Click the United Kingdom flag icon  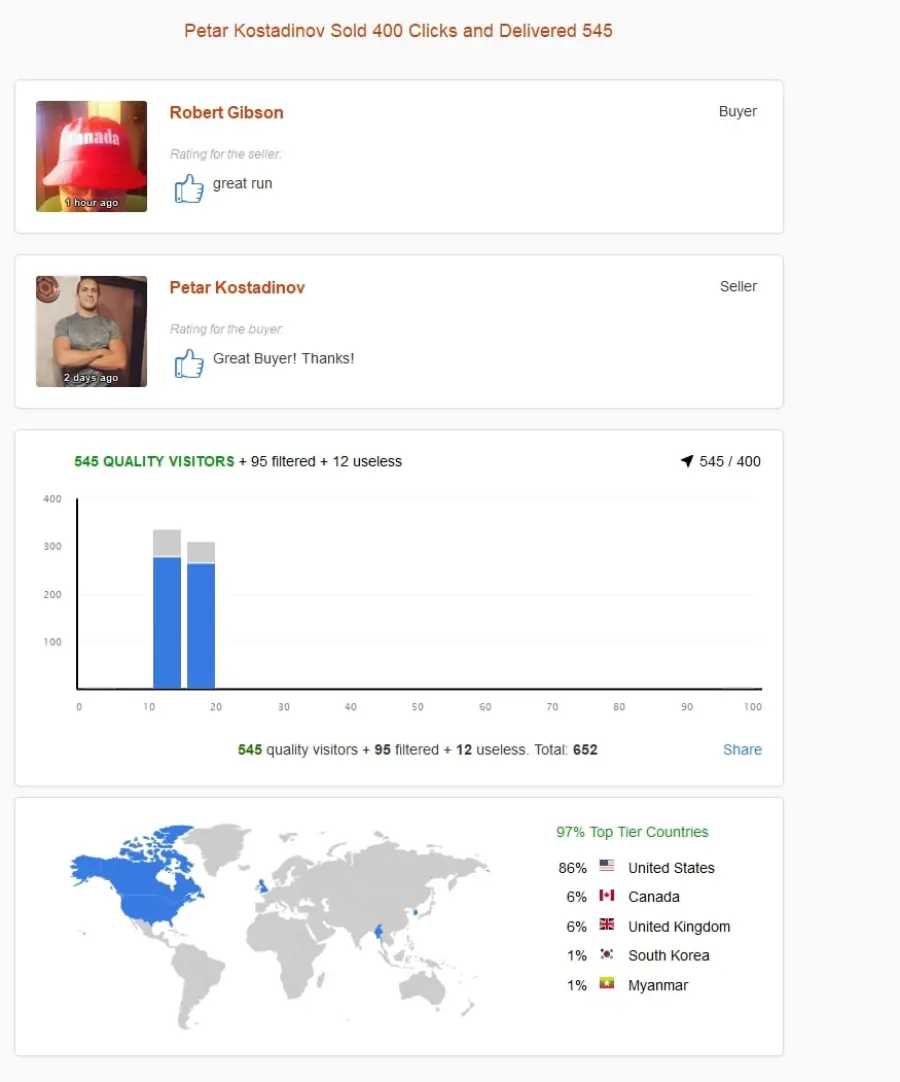[607, 924]
